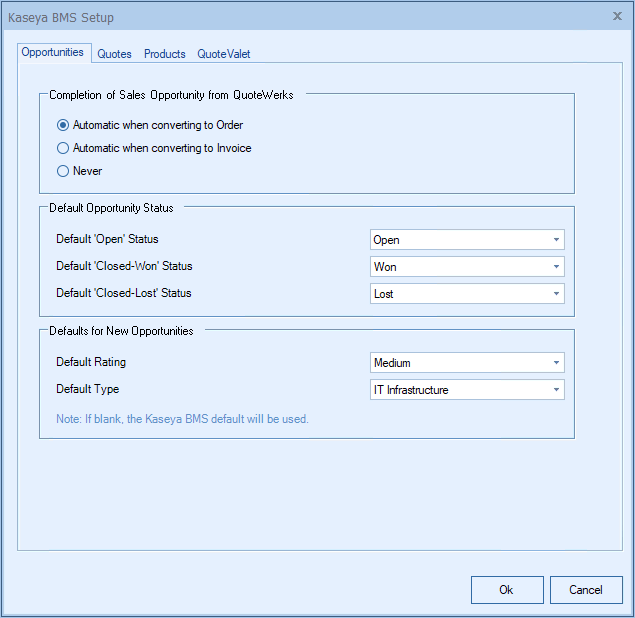Image resolution: width=635 pixels, height=618 pixels.
Task: Click the Ok button
Action: click(x=507, y=590)
